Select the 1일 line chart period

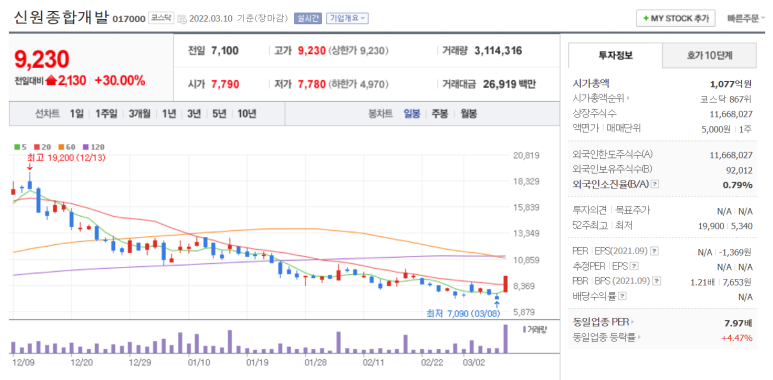76,114
